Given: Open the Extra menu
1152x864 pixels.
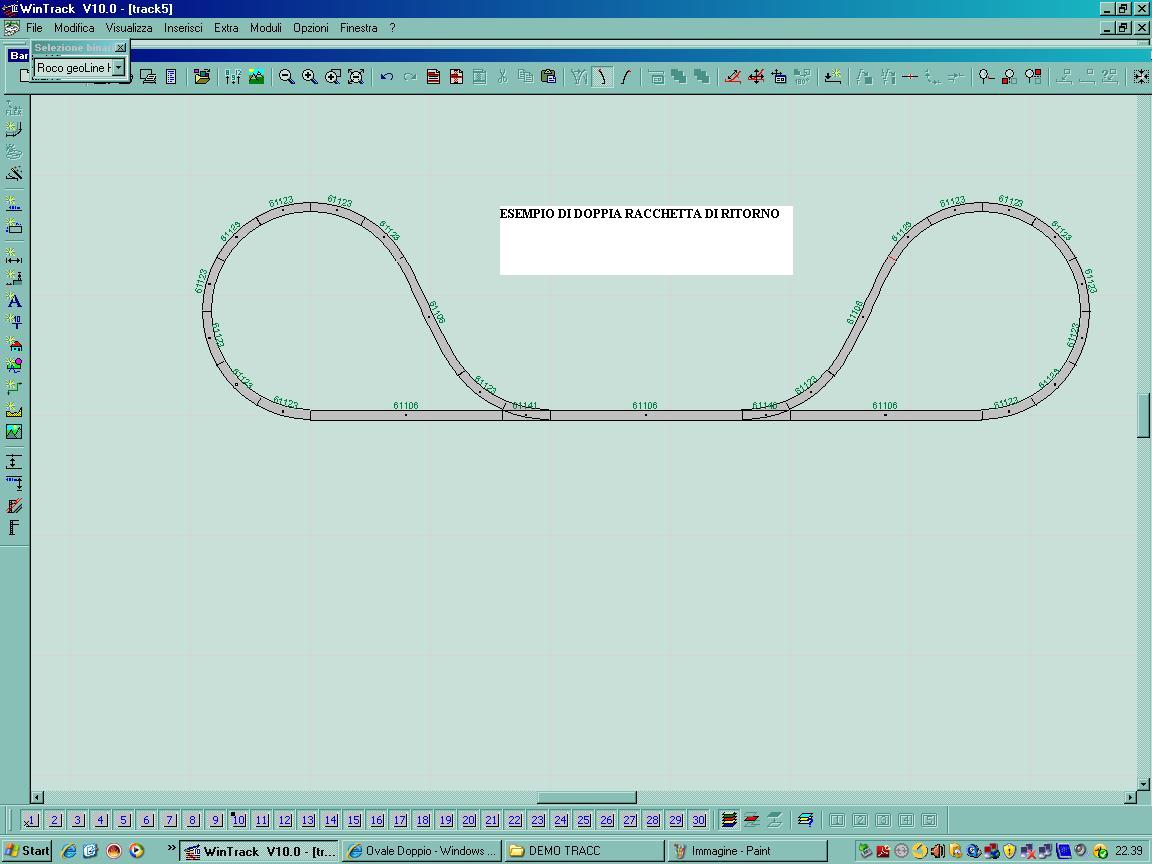Looking at the screenshot, I should pos(226,28).
